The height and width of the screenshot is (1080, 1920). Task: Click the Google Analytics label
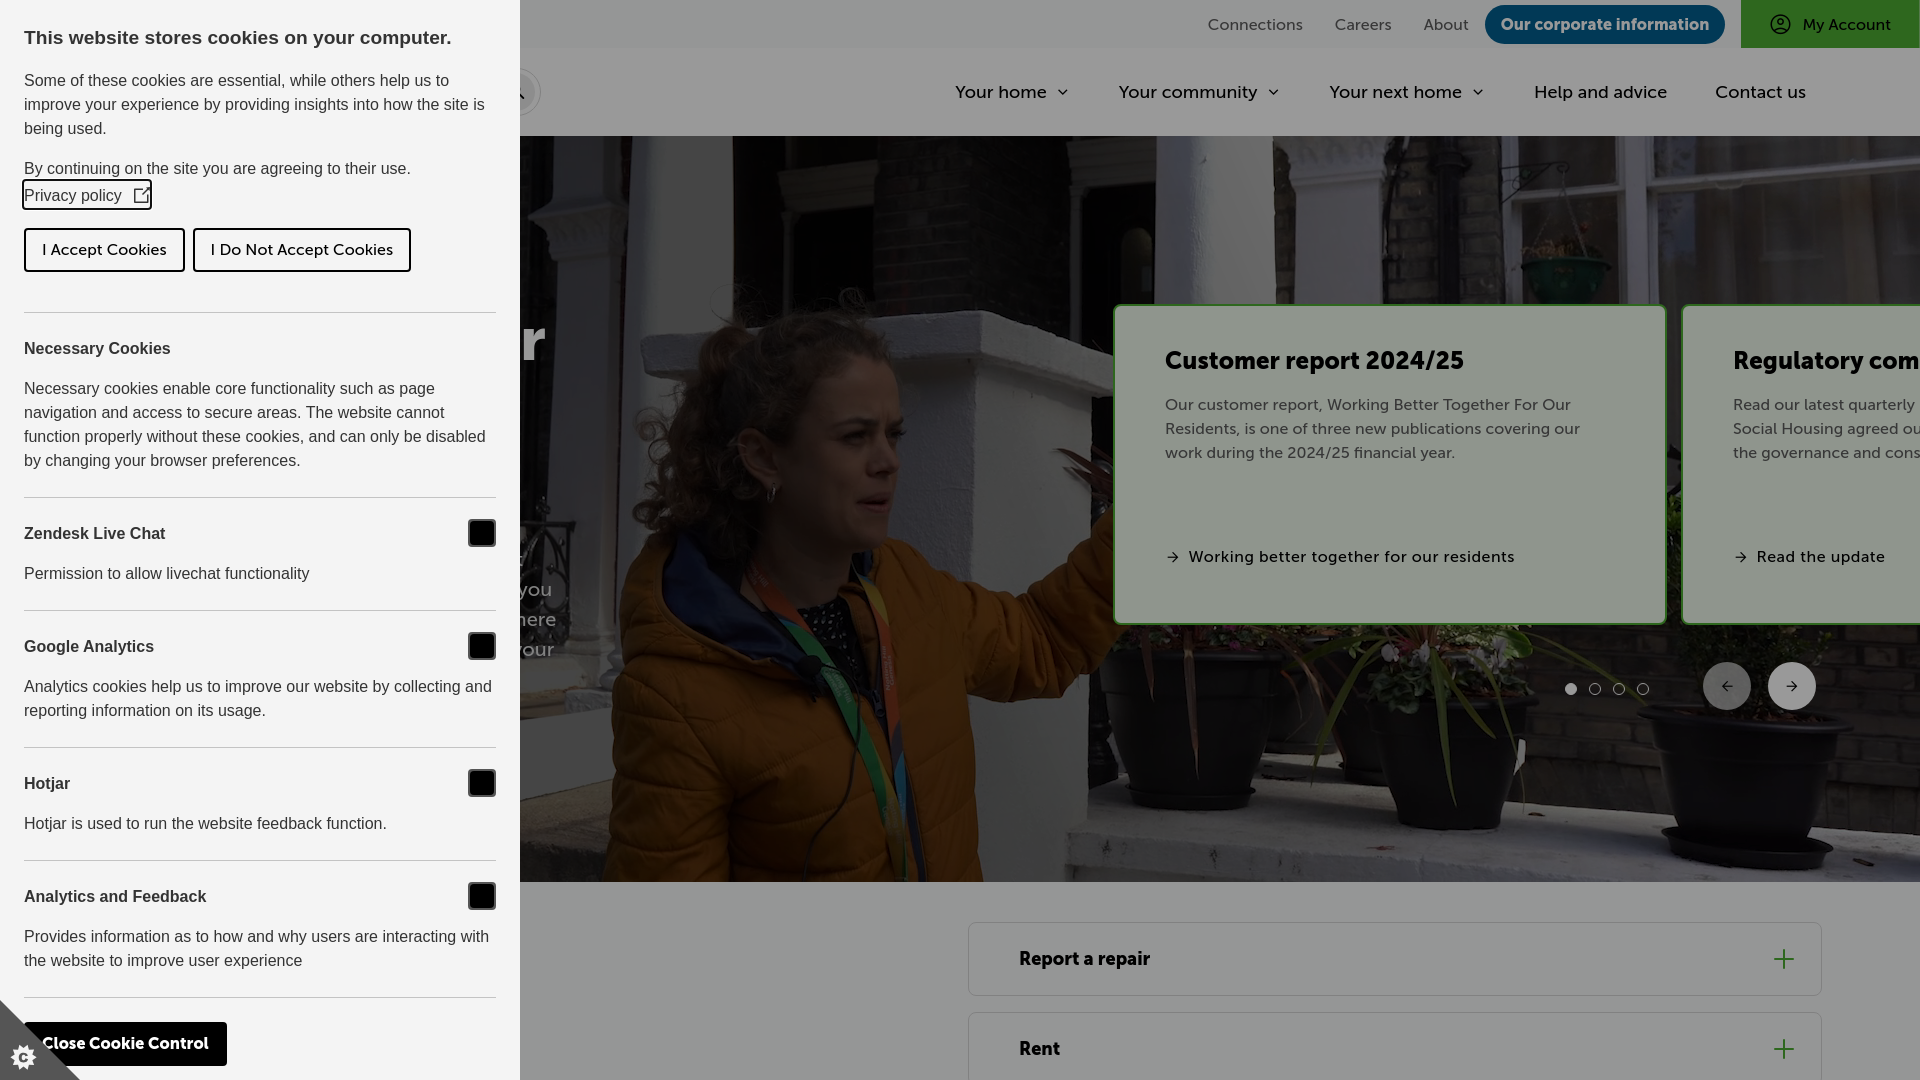pos(89,647)
